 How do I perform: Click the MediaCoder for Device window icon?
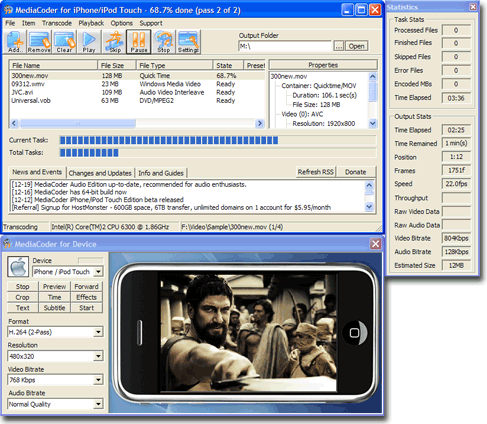[7, 244]
